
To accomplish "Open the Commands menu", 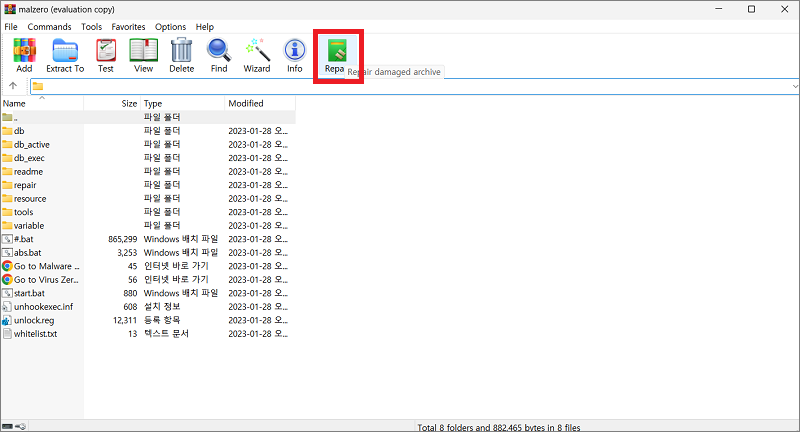I will (x=49, y=27).
